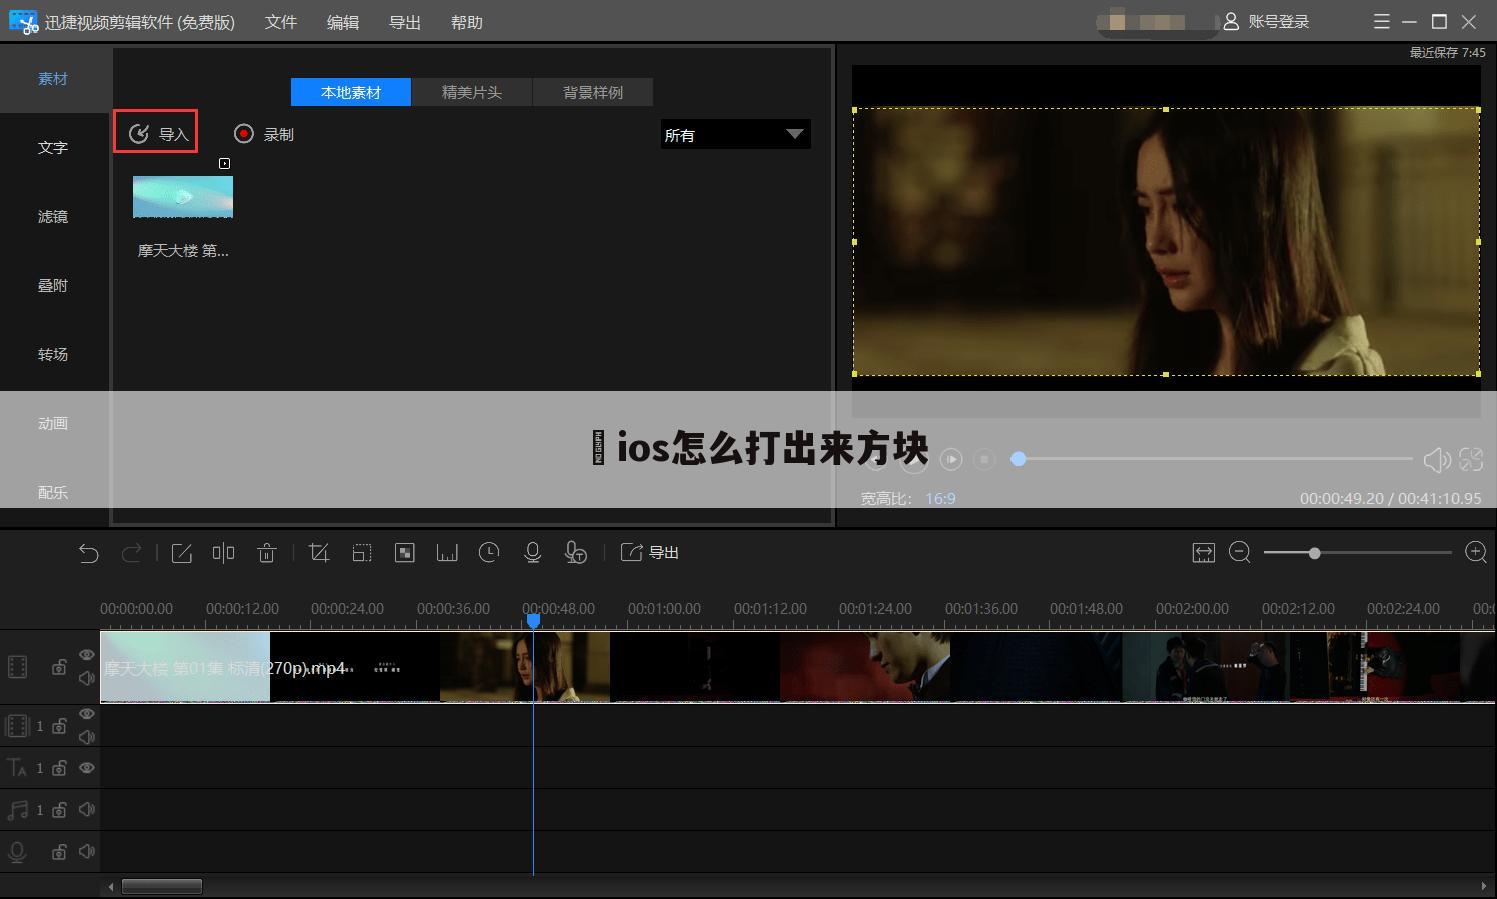Click the 录制 record button
The height and width of the screenshot is (899, 1497).
(264, 134)
